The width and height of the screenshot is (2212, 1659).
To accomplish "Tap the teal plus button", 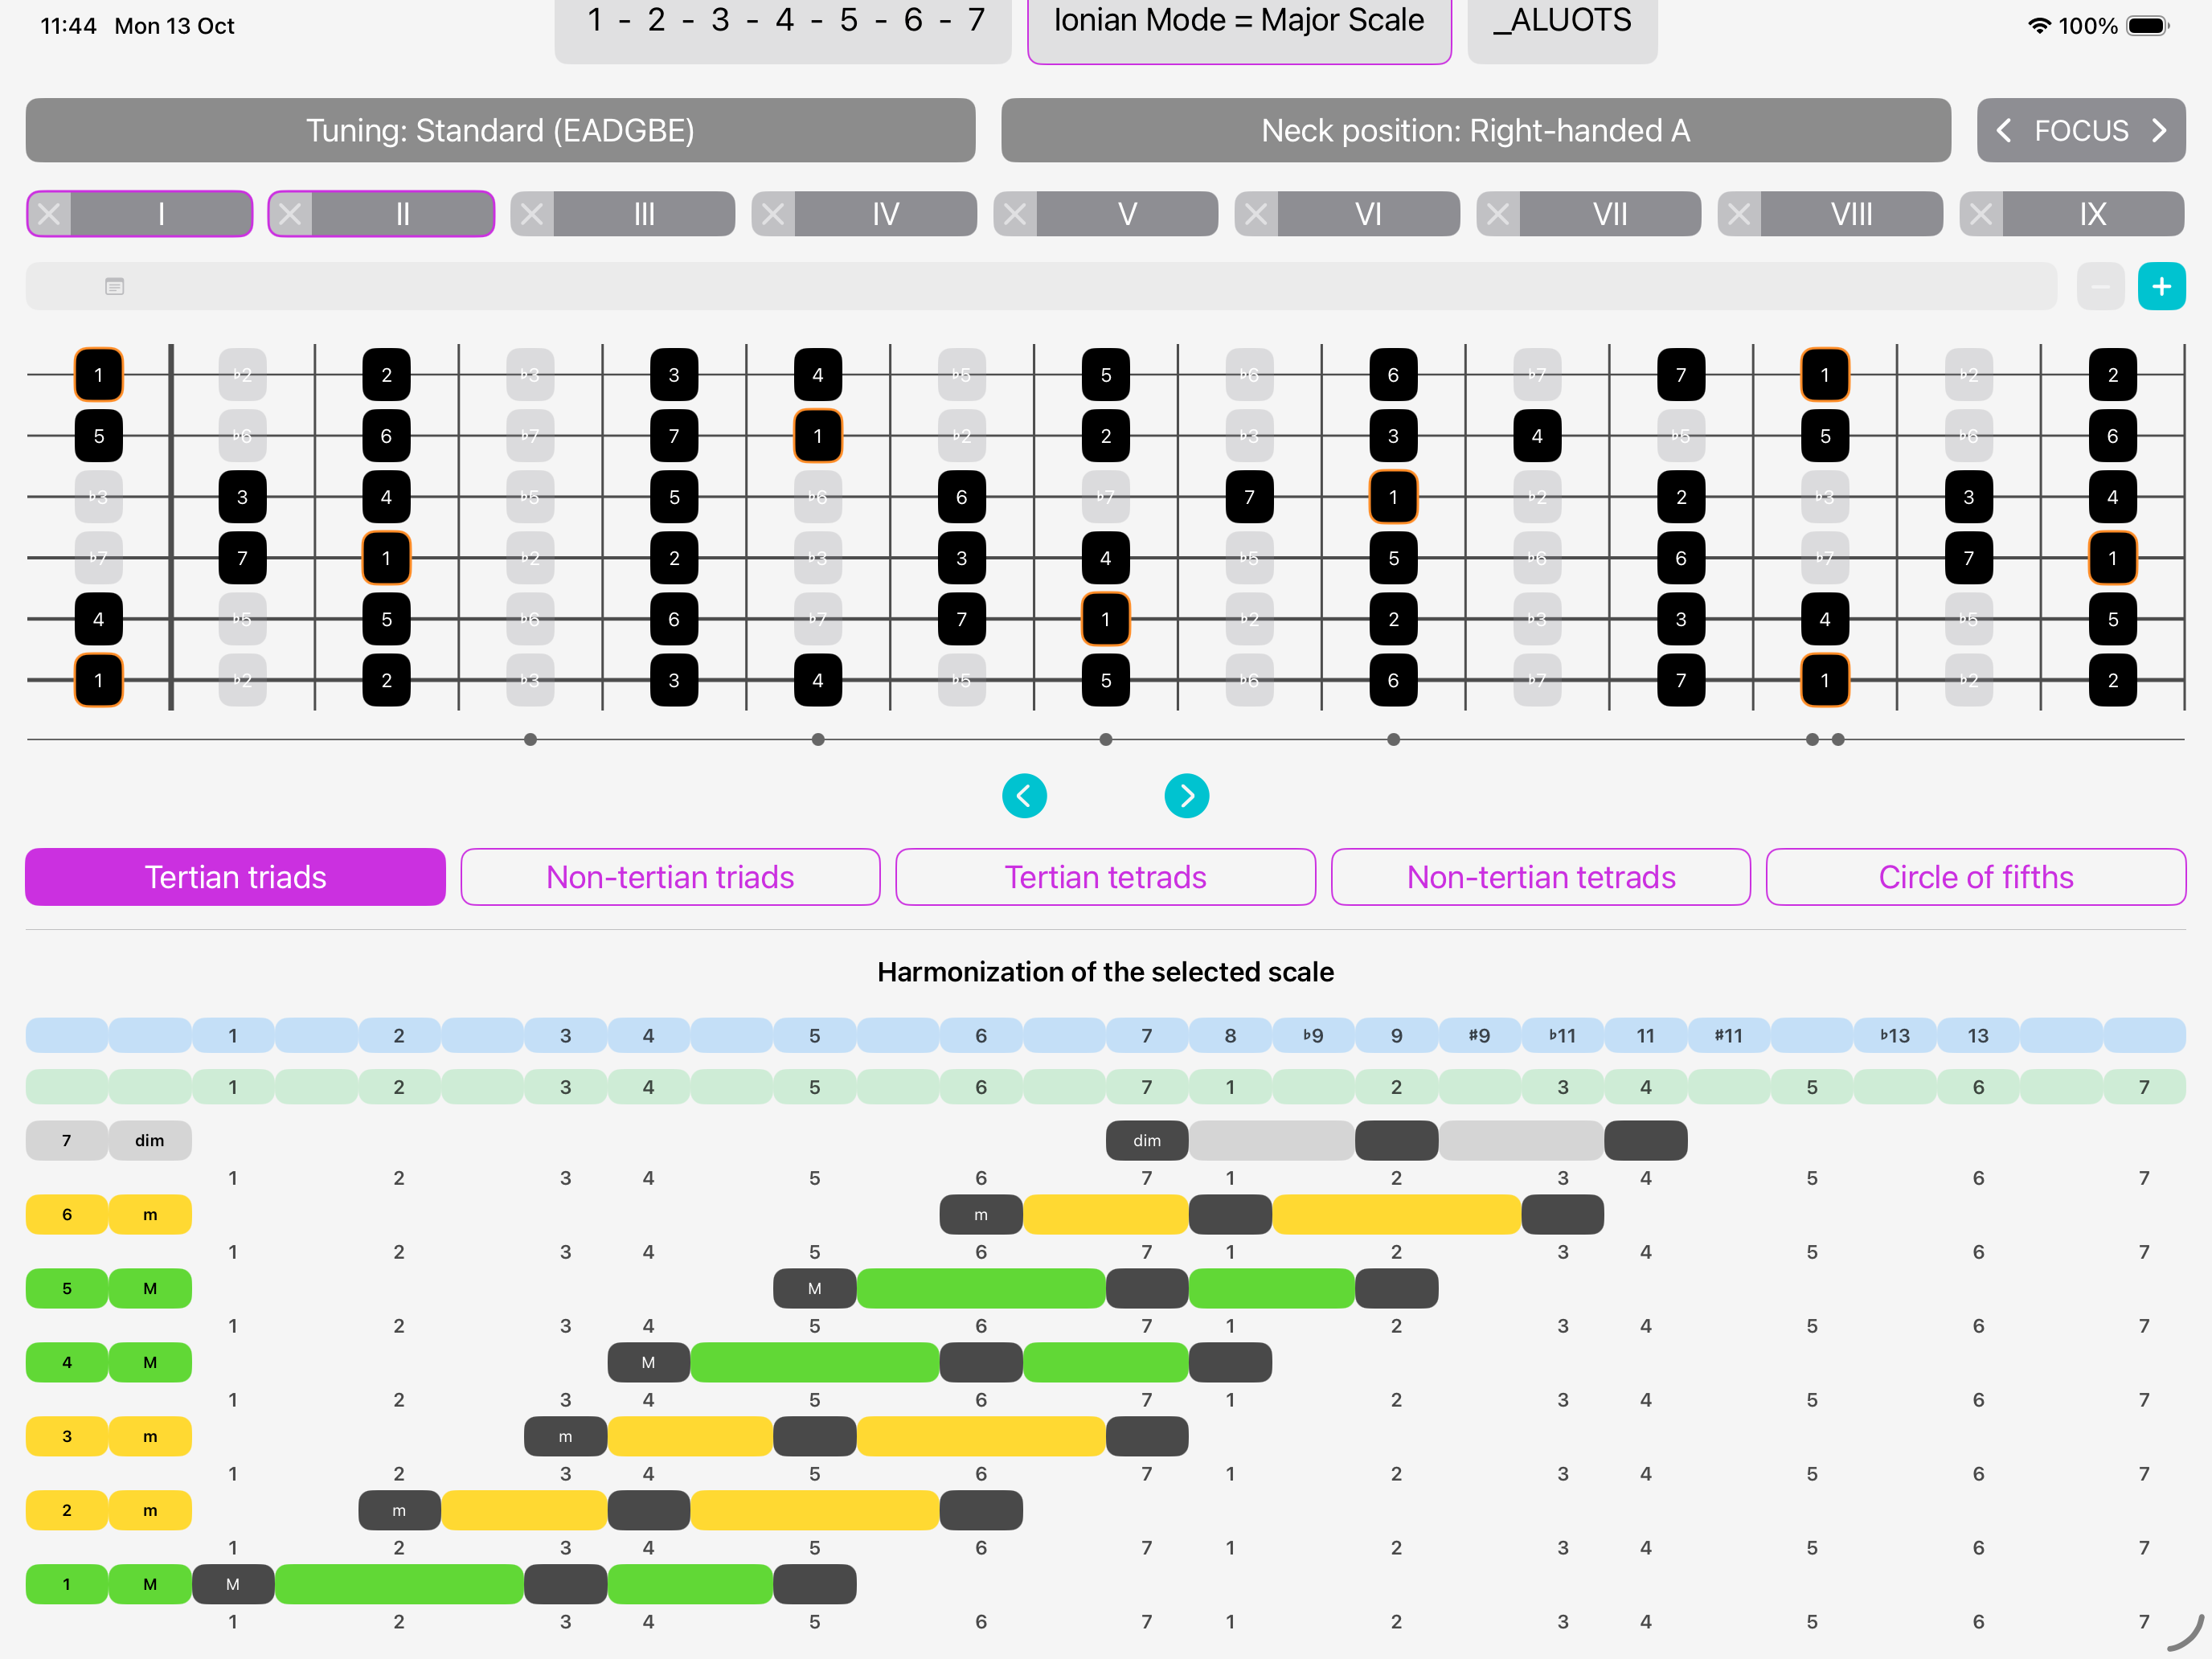I will click(x=2160, y=287).
